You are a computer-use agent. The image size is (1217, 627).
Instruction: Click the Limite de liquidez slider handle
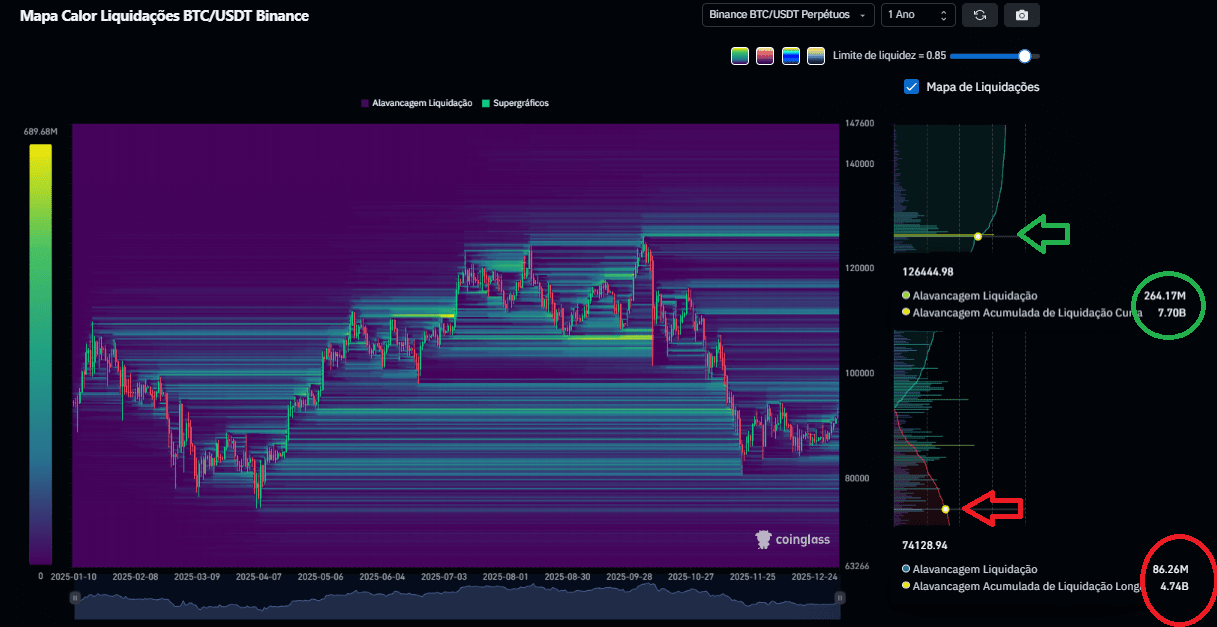tap(1024, 56)
